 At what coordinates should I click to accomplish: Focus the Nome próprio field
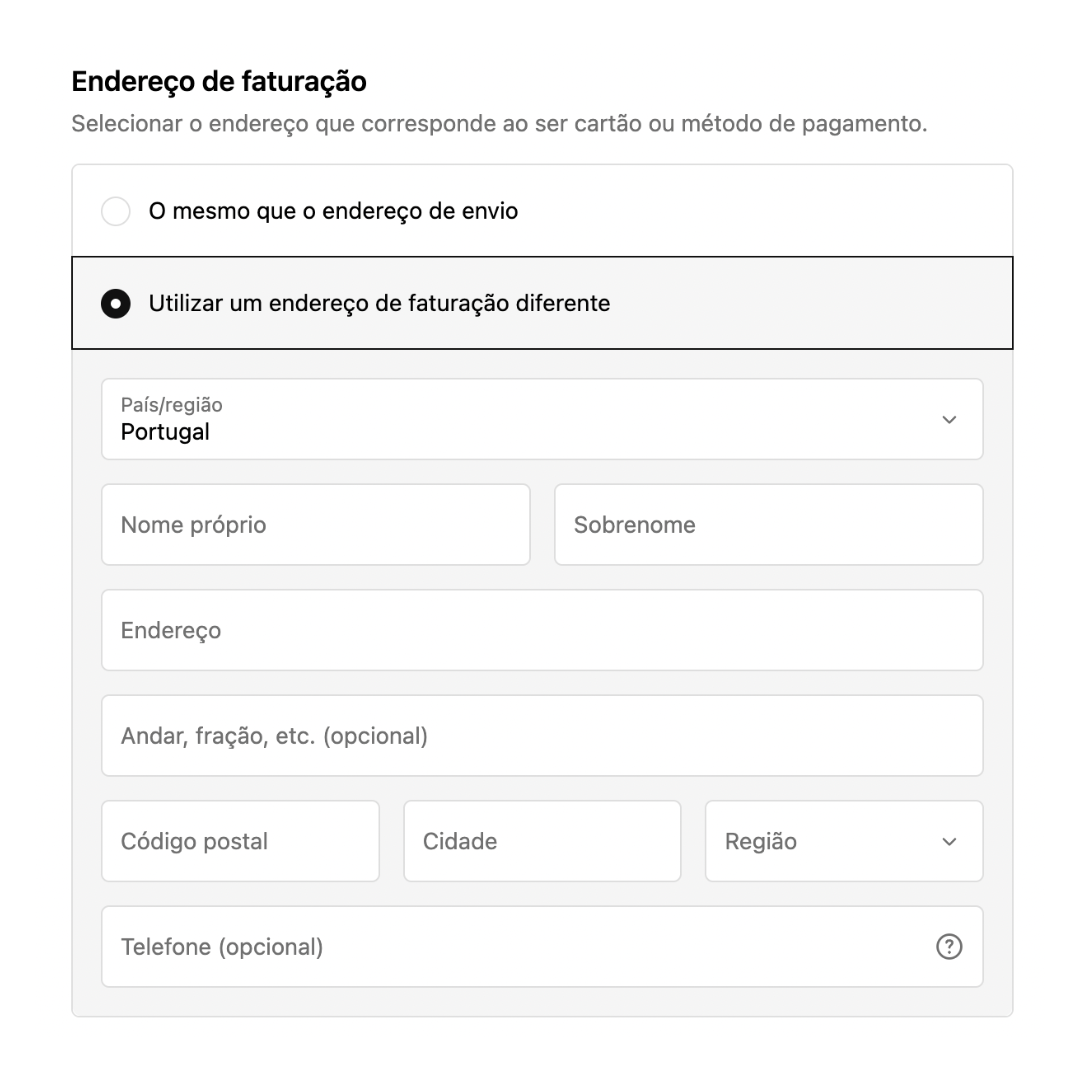(x=315, y=525)
